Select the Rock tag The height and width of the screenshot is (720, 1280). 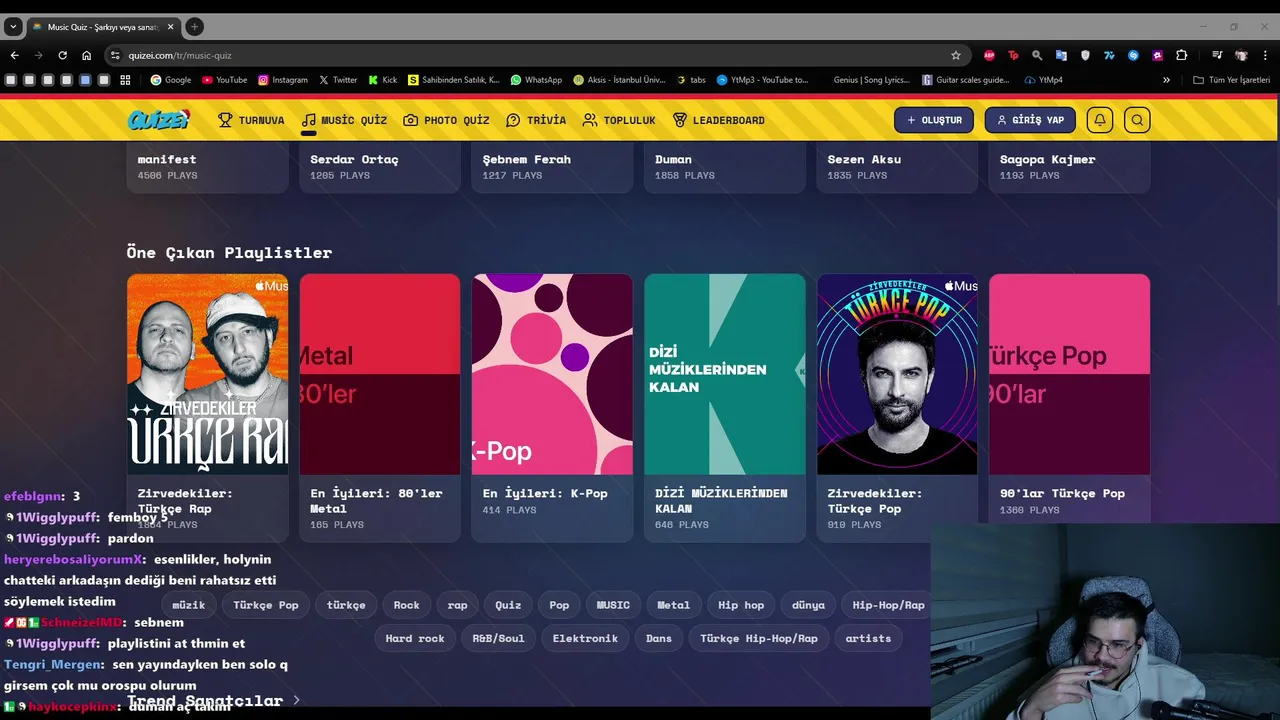(x=407, y=605)
